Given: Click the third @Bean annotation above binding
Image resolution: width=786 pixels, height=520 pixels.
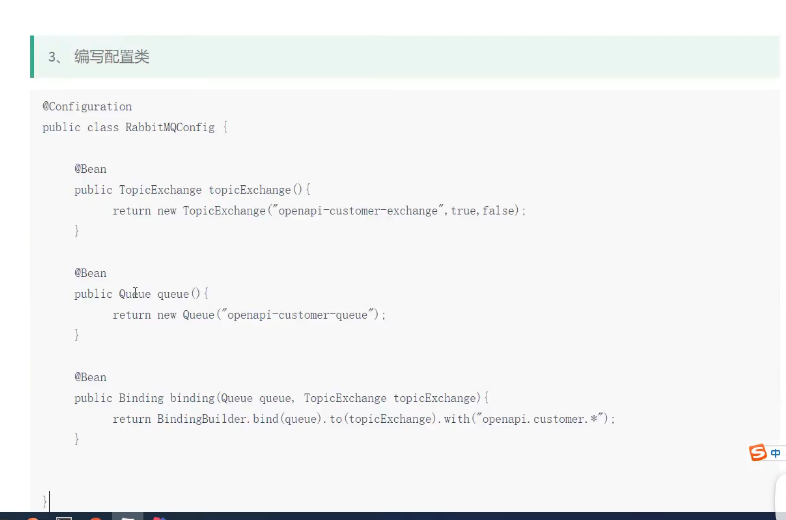Looking at the screenshot, I should click(90, 377).
